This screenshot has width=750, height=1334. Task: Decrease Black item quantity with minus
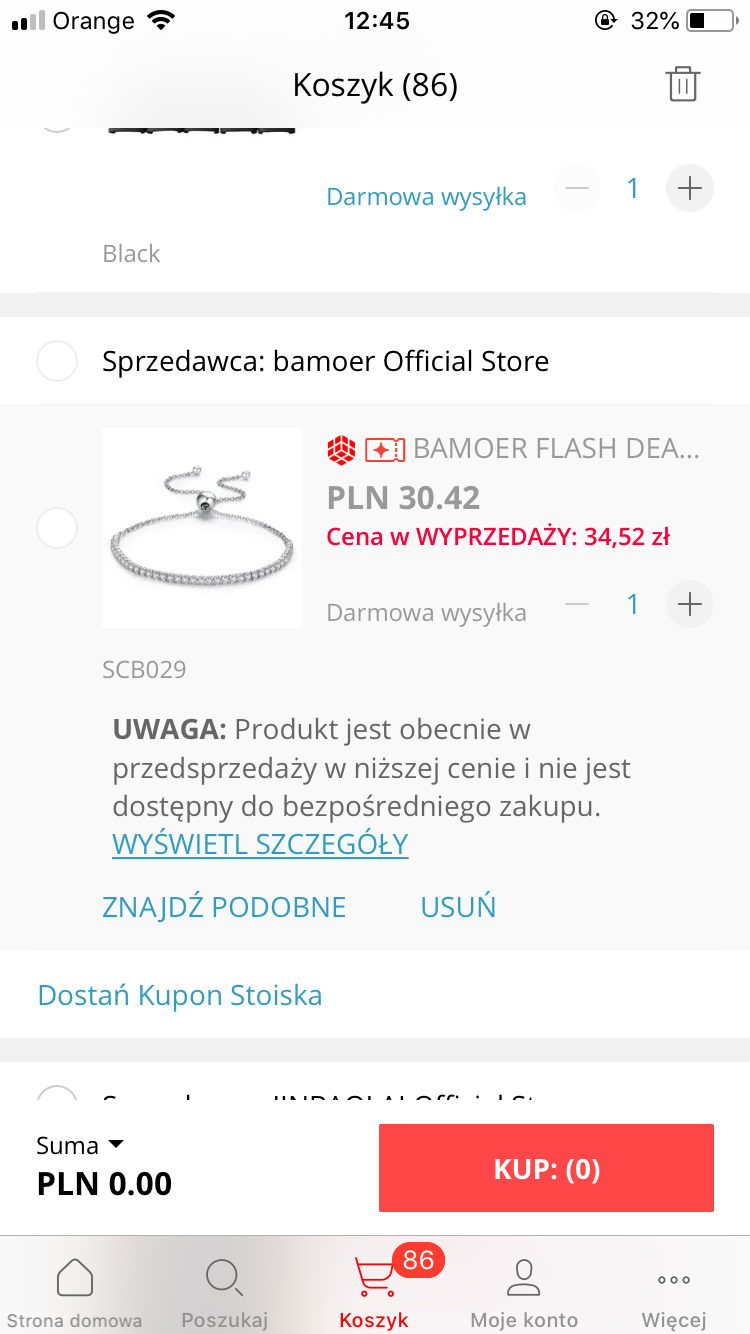[x=576, y=188]
